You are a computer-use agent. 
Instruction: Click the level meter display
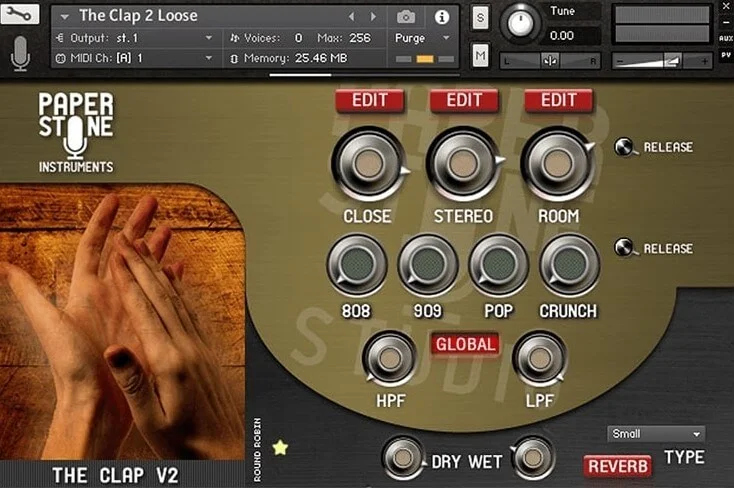tap(662, 24)
